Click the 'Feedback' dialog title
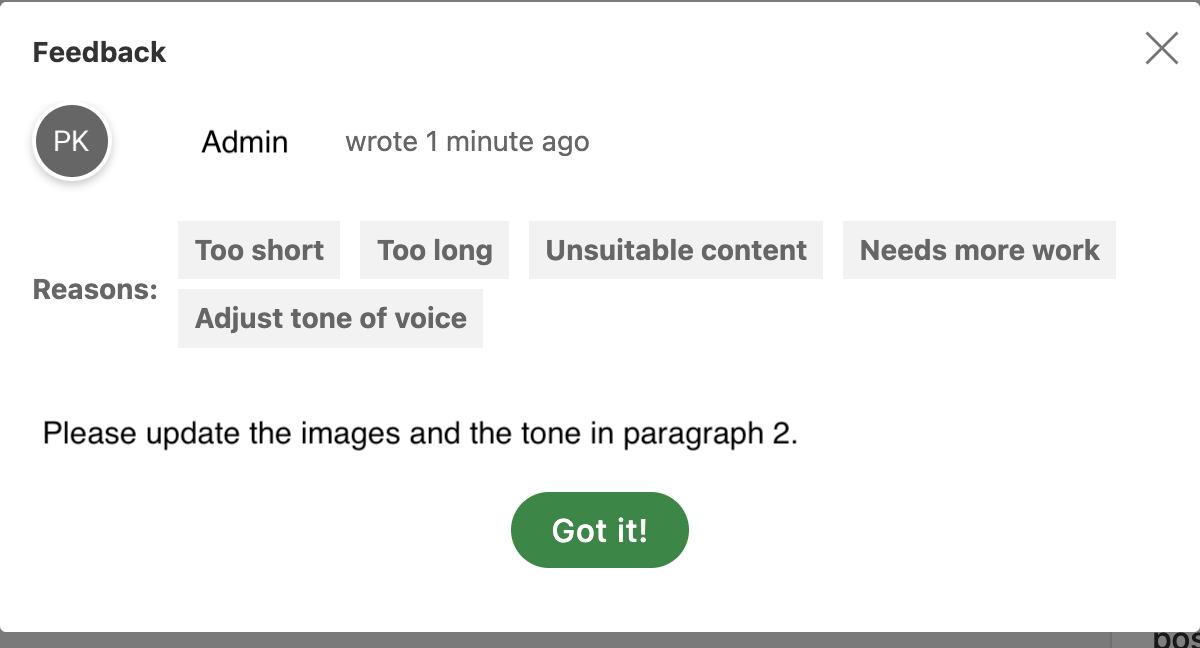Viewport: 1200px width, 648px height. tap(99, 51)
